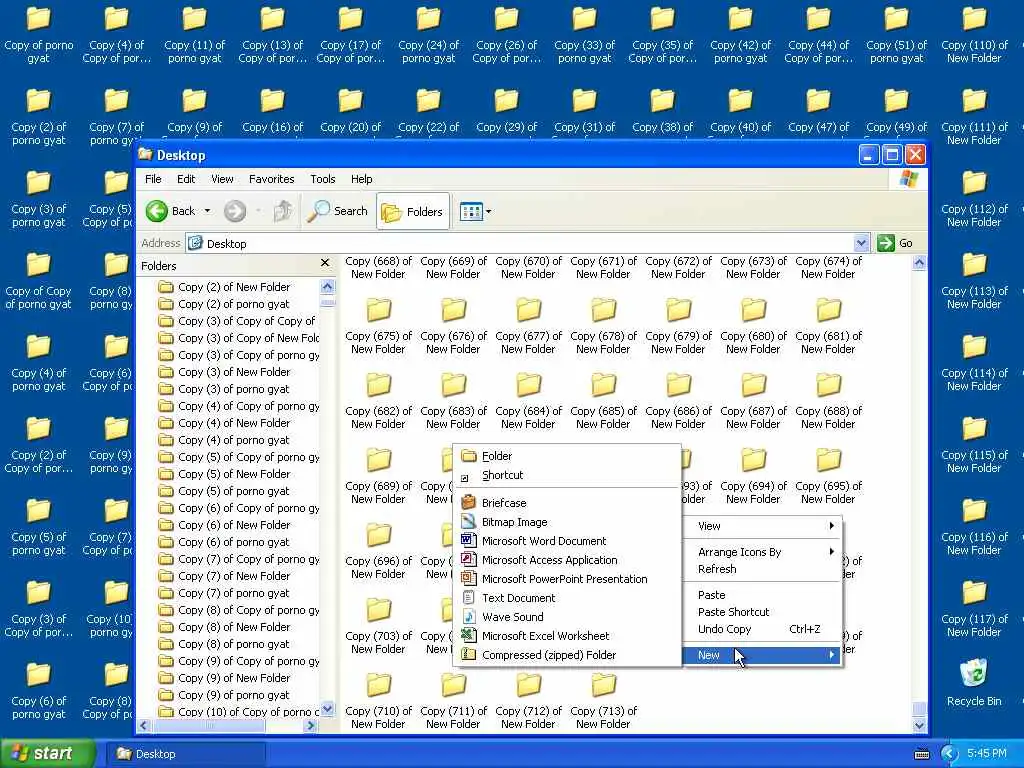Expand the Address bar dropdown
Screen dimensions: 1024x768
pyautogui.click(x=861, y=243)
